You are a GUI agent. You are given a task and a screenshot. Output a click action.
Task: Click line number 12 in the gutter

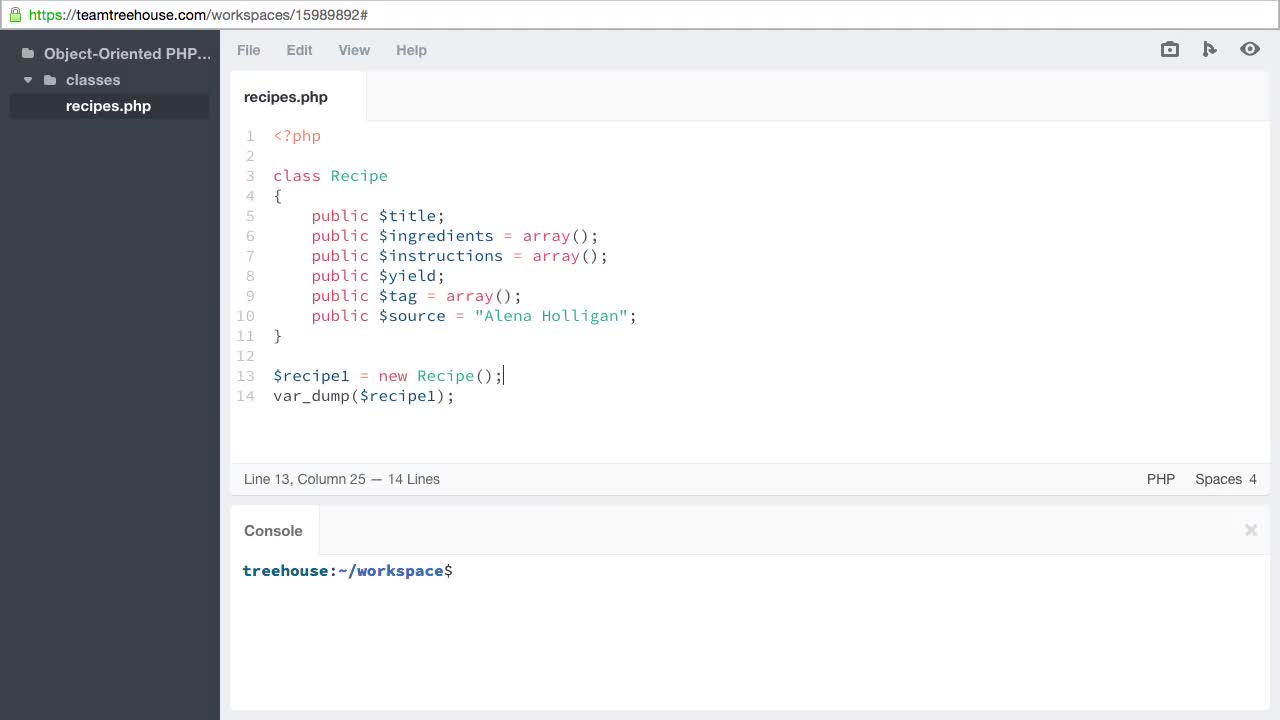(x=245, y=356)
